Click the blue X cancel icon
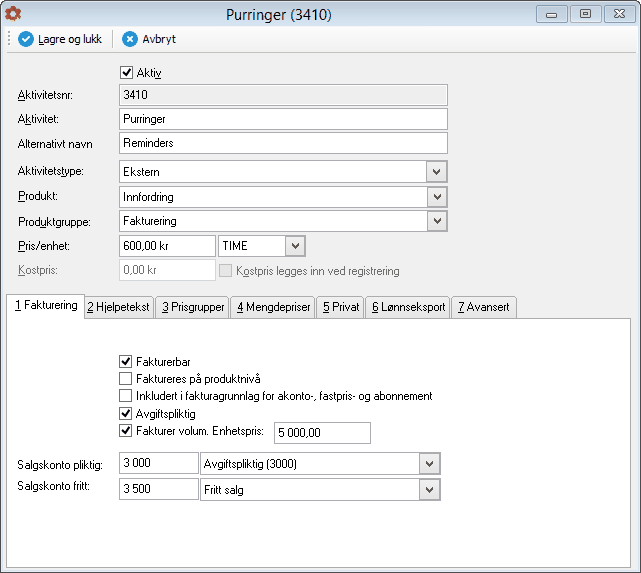The height and width of the screenshot is (573, 641). 130,39
